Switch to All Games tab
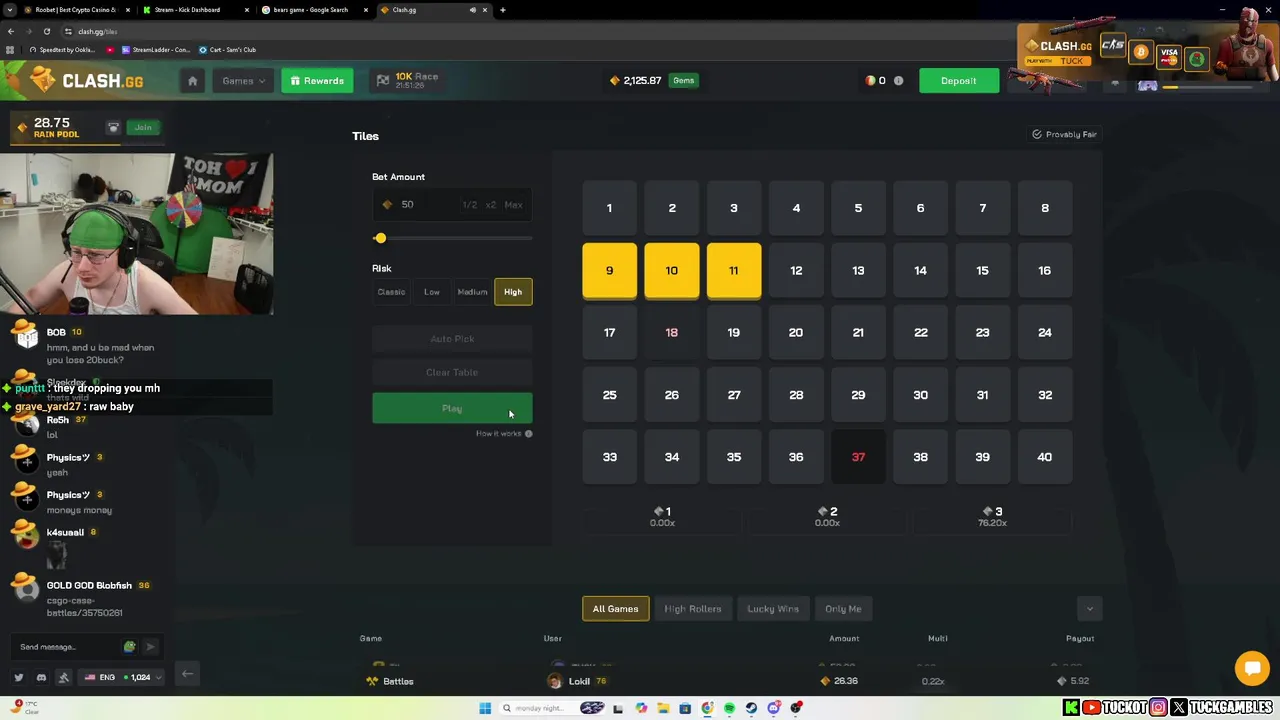This screenshot has height=720, width=1280. point(615,609)
